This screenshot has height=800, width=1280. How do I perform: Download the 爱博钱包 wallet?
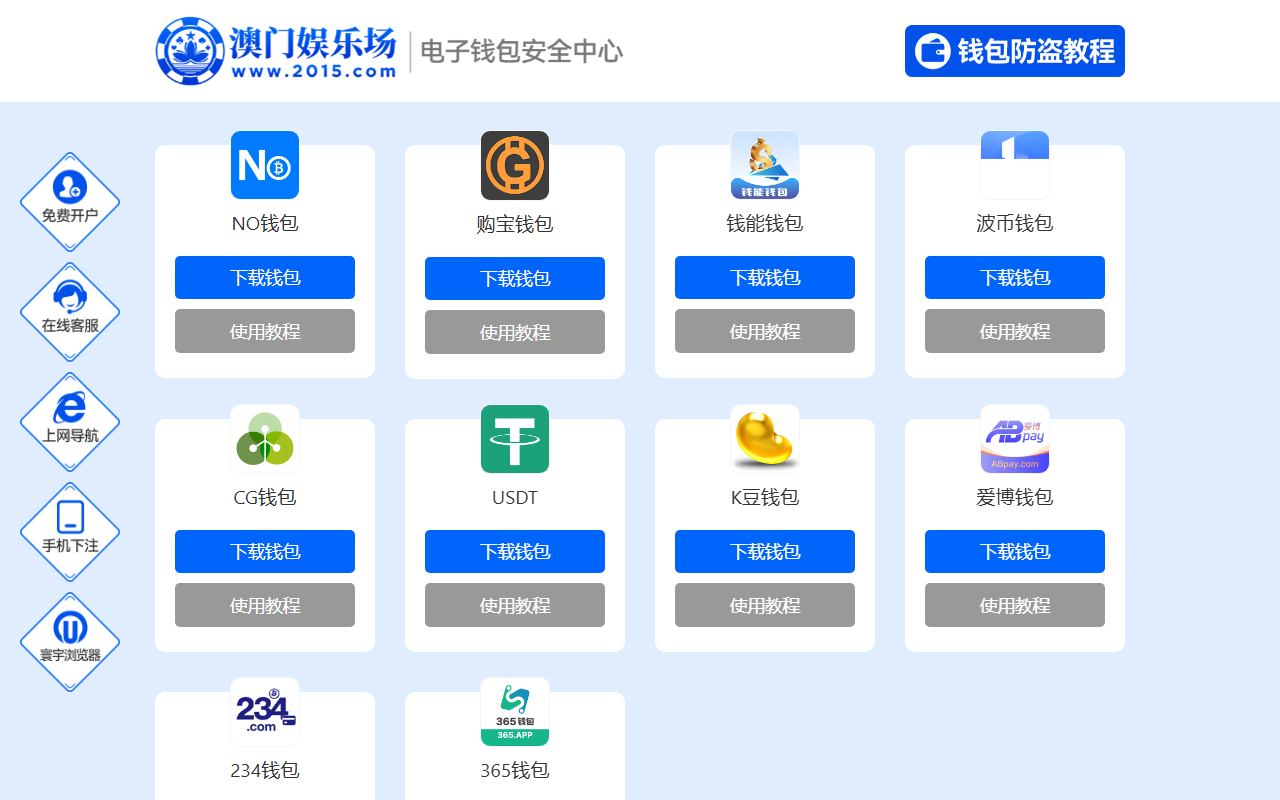point(1015,551)
